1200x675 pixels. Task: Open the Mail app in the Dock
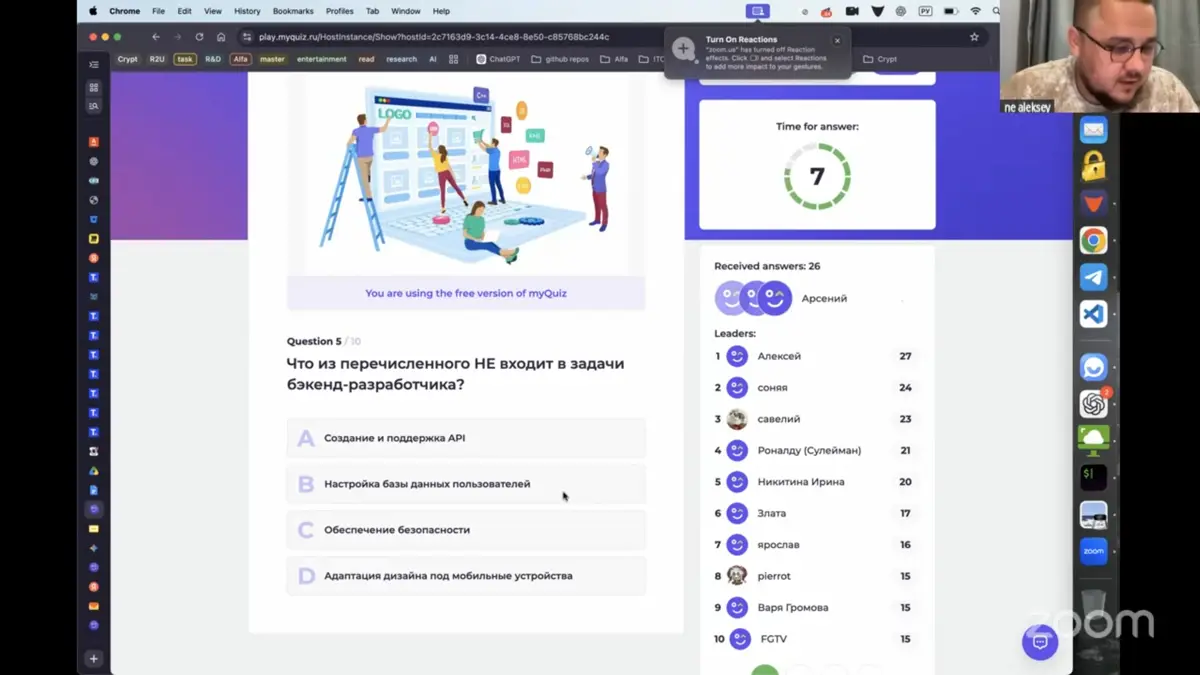[1093, 130]
